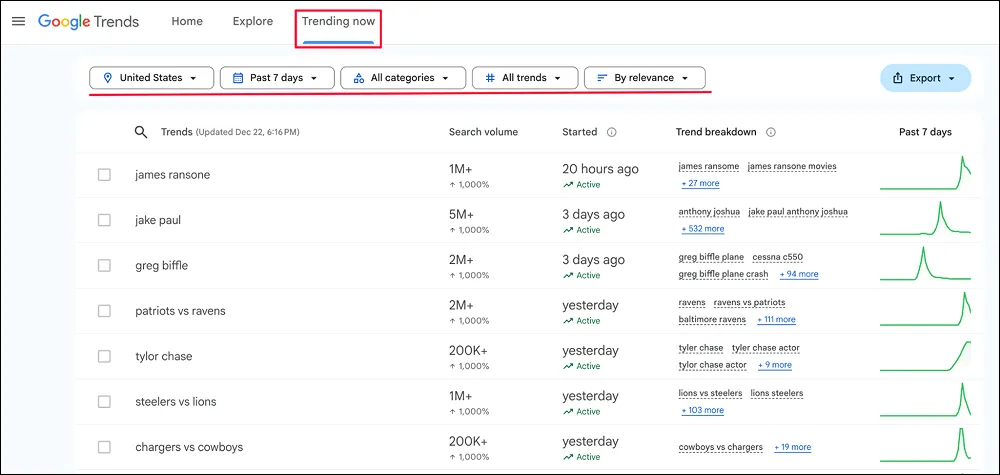Screen dimensions: 1000x475
Task: Click the cowboys vs chargers breakdown term
Action: (x=721, y=448)
